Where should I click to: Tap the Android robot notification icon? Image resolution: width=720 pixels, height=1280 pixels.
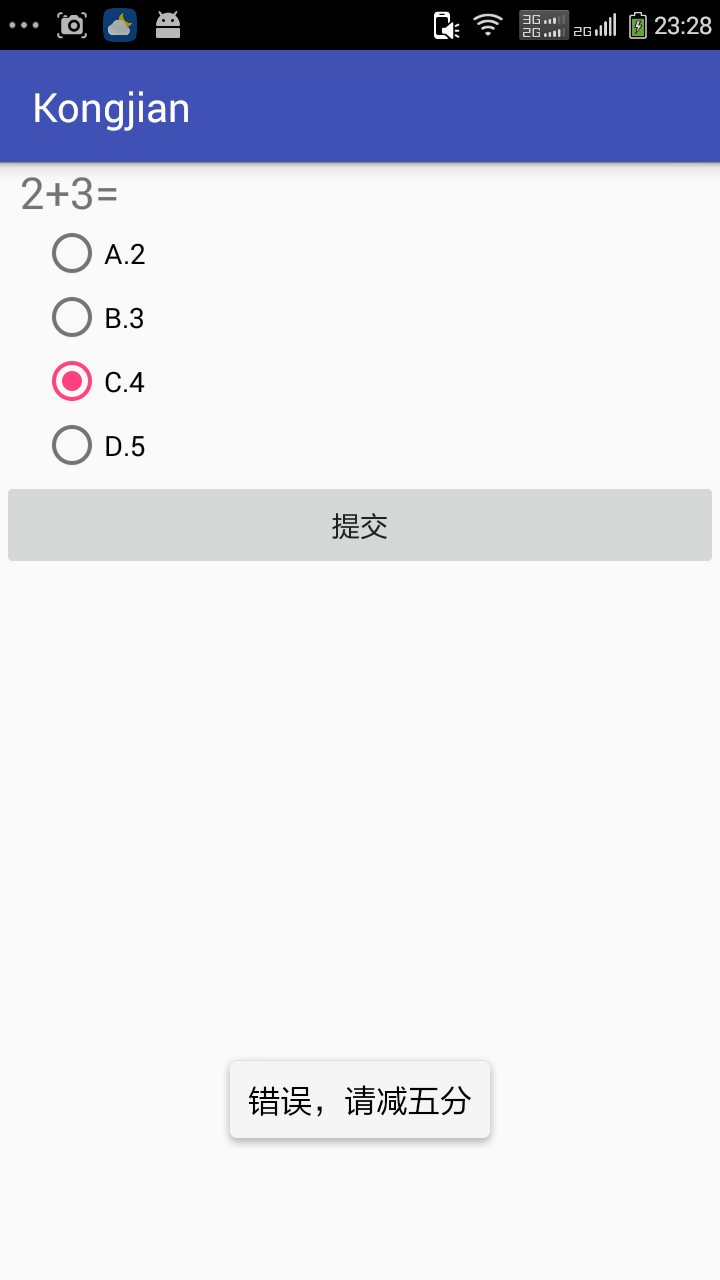click(168, 25)
